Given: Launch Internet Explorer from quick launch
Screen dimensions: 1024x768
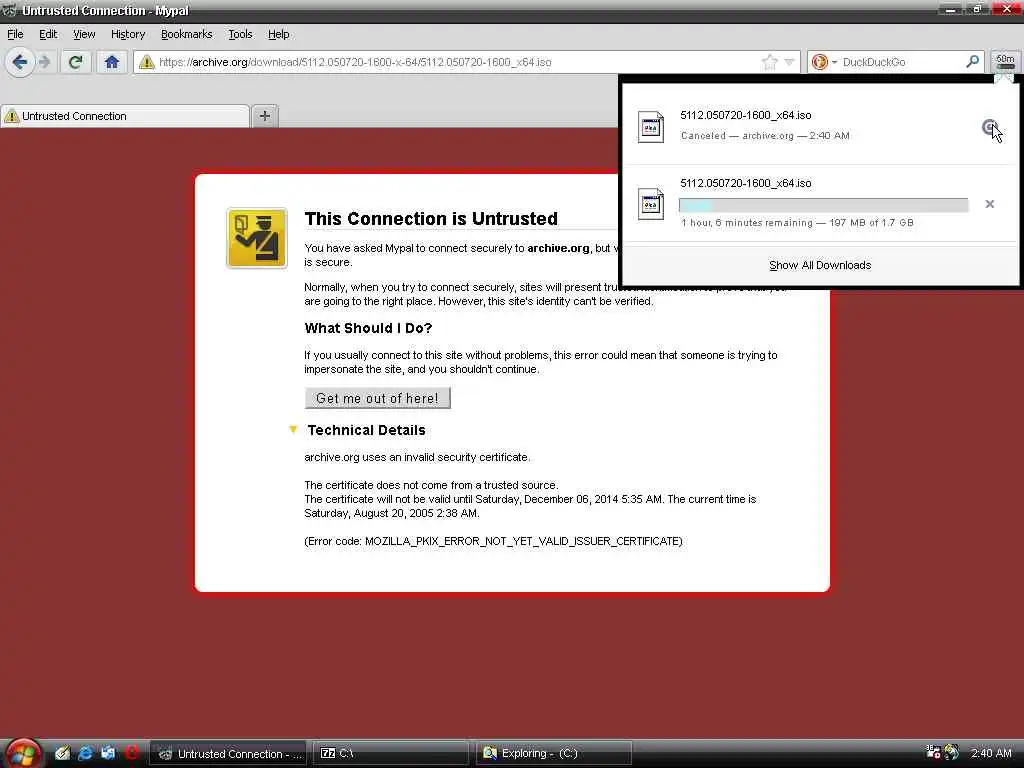Looking at the screenshot, I should (x=85, y=753).
